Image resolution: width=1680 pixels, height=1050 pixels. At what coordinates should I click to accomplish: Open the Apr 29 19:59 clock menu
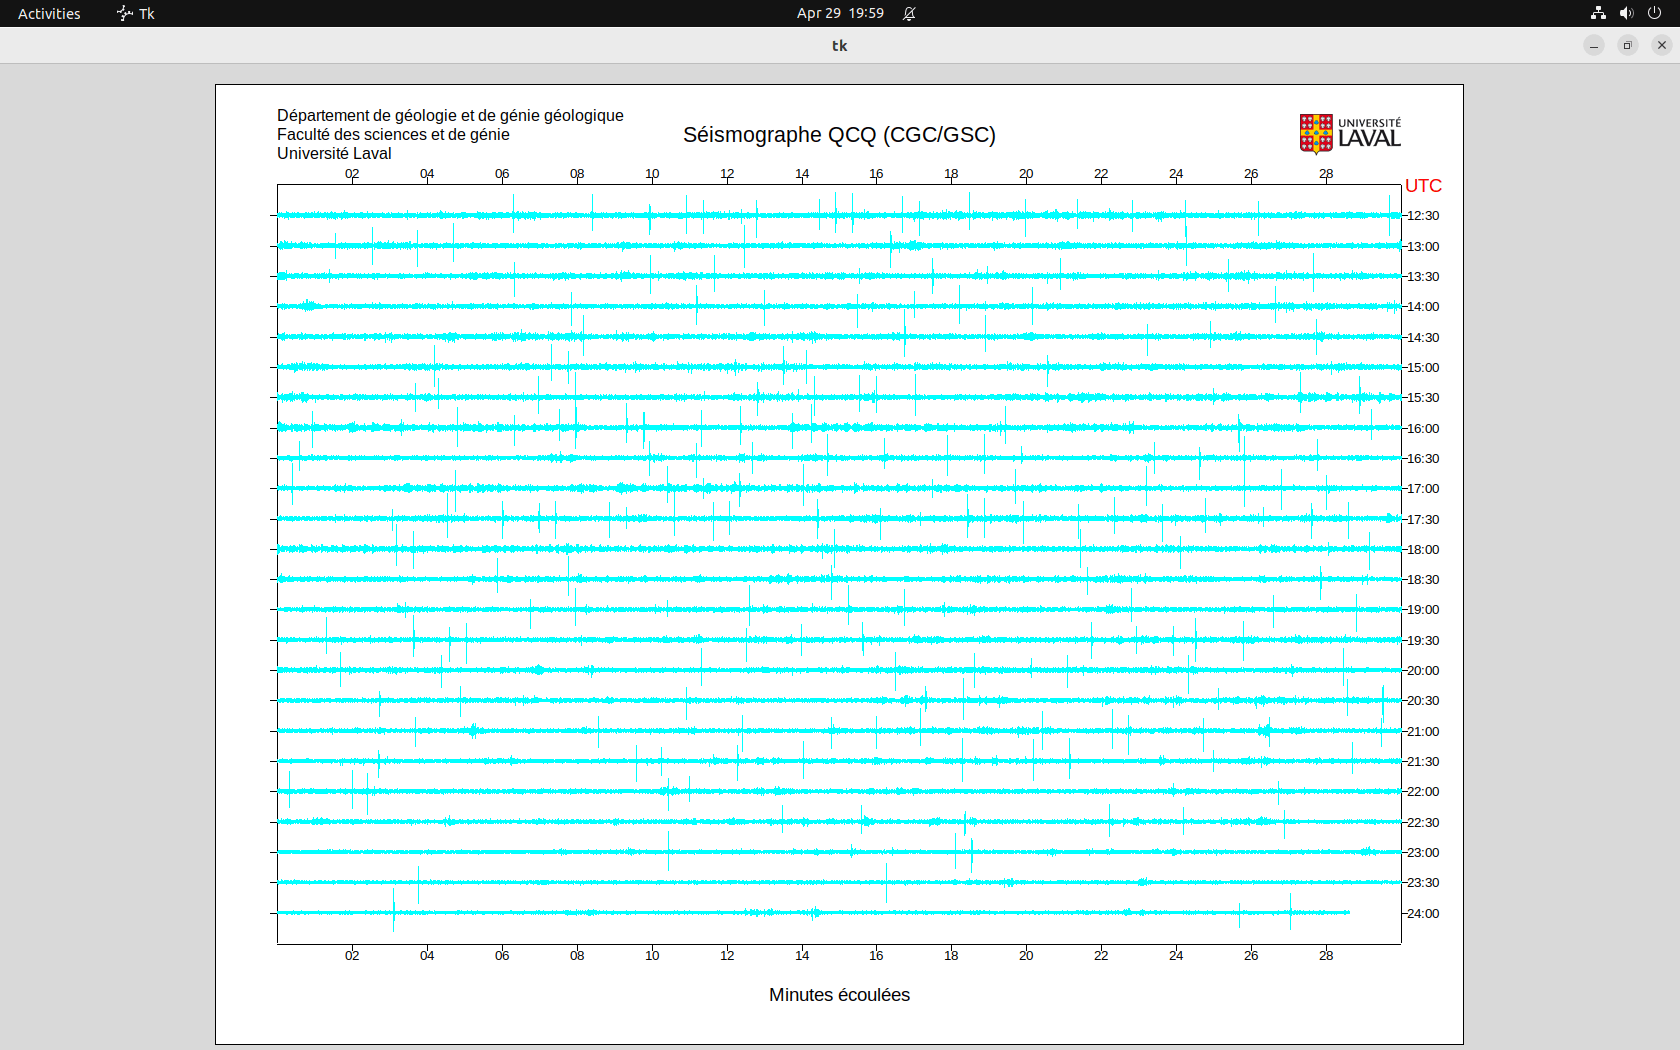coord(840,13)
